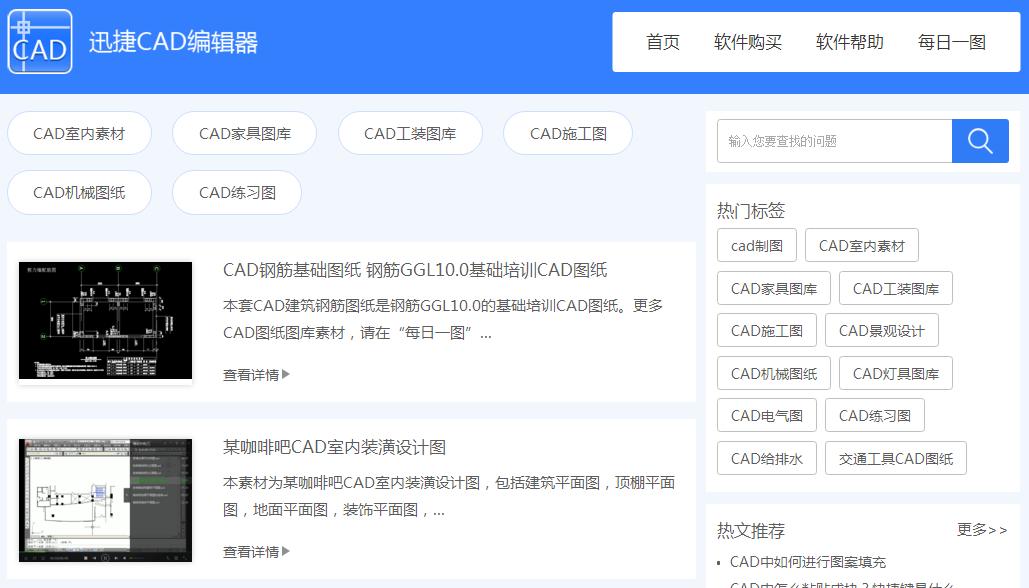Open the 每日一图 page
The image size is (1029, 588).
coord(951,42)
